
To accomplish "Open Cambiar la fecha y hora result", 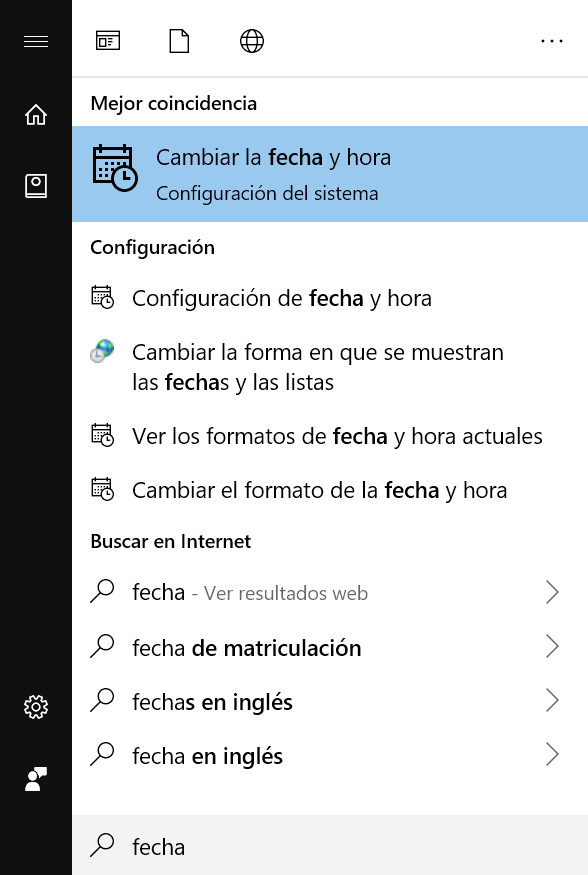I will [x=330, y=174].
